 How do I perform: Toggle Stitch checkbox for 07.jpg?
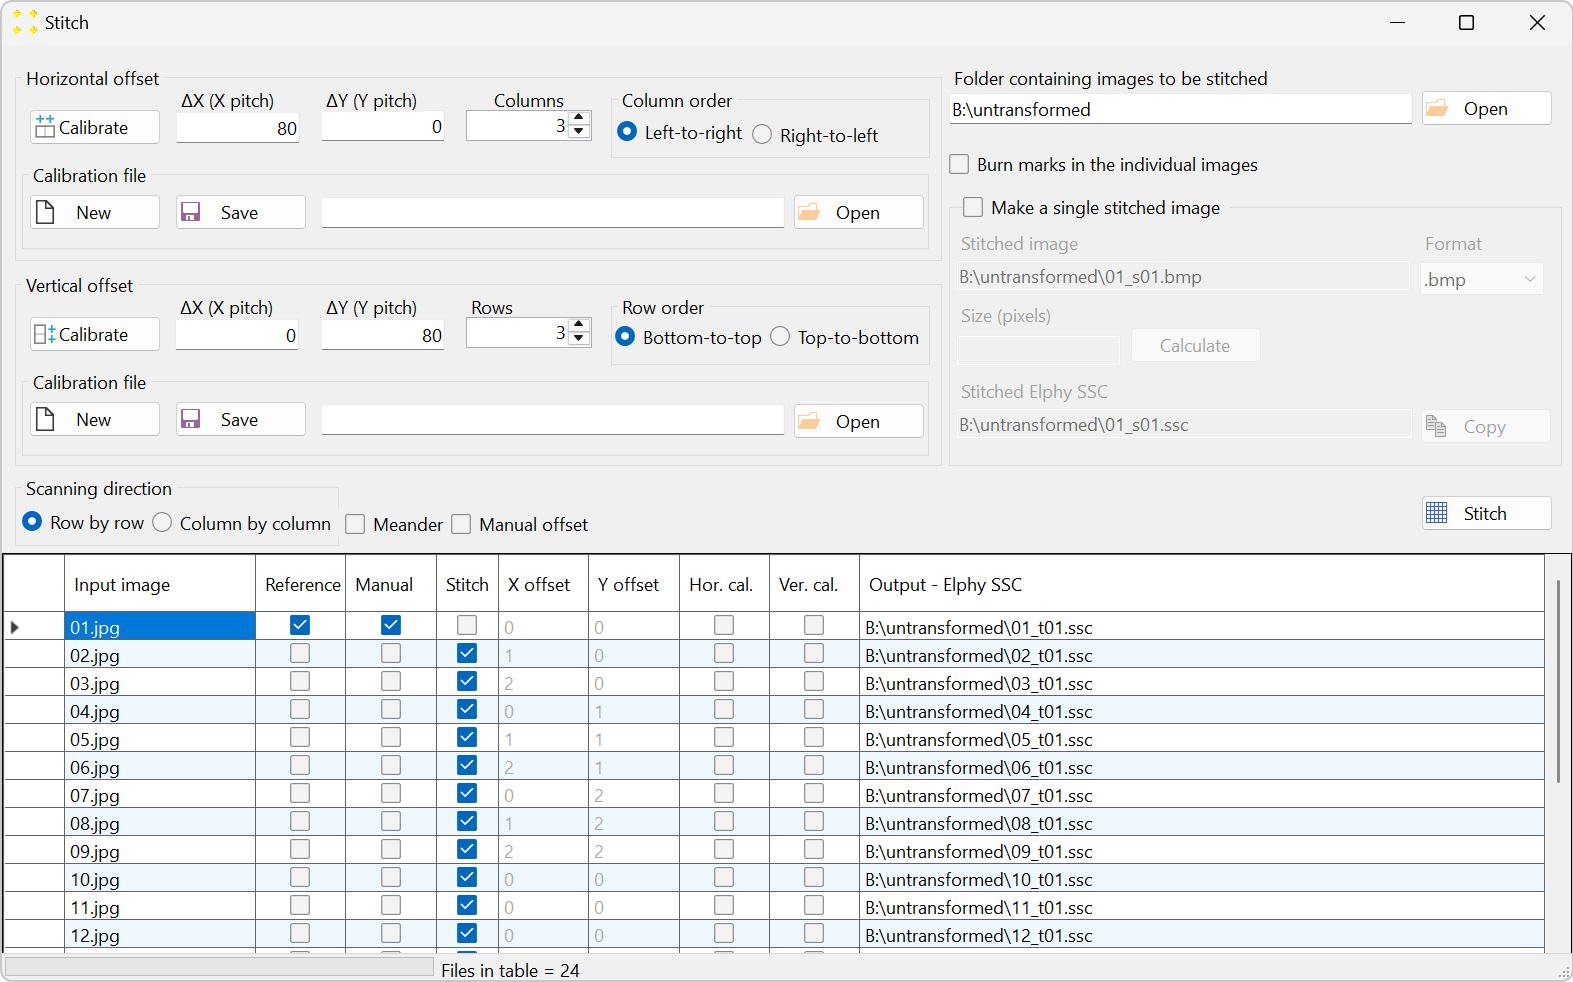pos(467,793)
